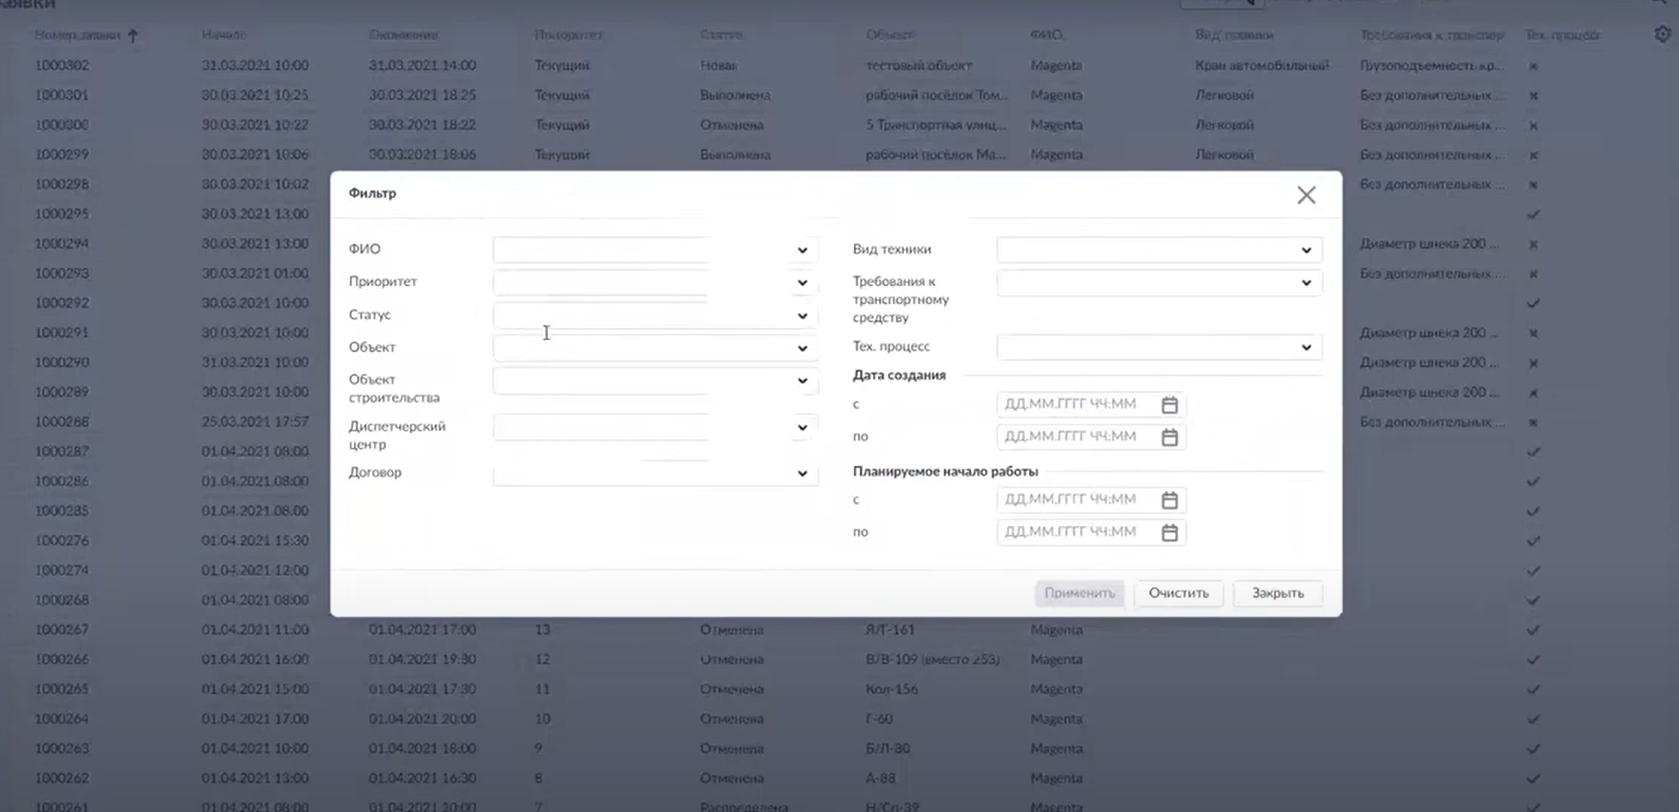The height and width of the screenshot is (812, 1679).
Task: Select request number 1000302 in the table
Action: (x=62, y=65)
